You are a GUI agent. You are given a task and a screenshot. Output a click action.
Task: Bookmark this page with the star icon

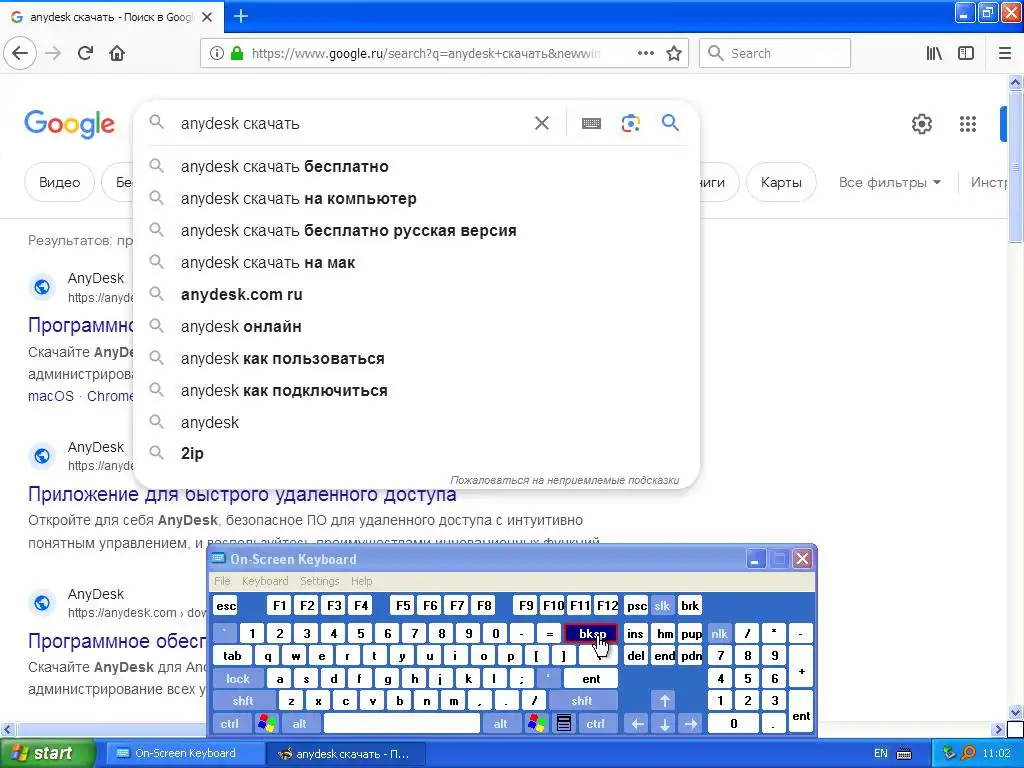click(674, 54)
